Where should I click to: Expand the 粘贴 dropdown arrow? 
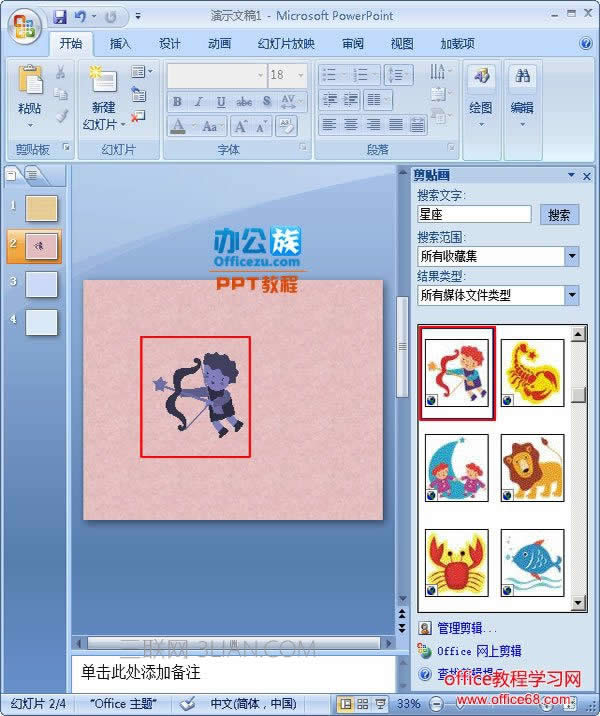click(x=30, y=125)
